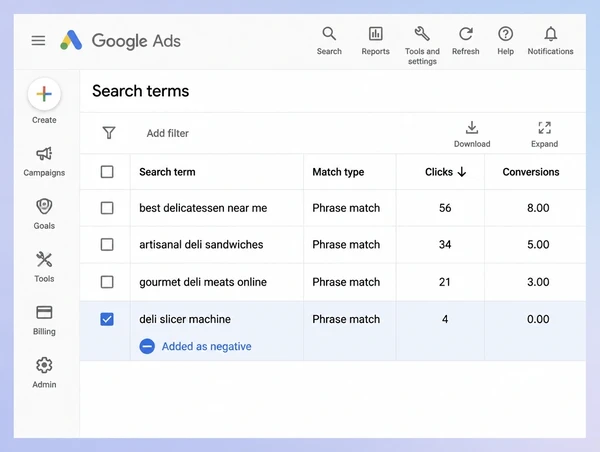Click the term gourmet deli meats online
The image size is (600, 452).
(x=203, y=282)
